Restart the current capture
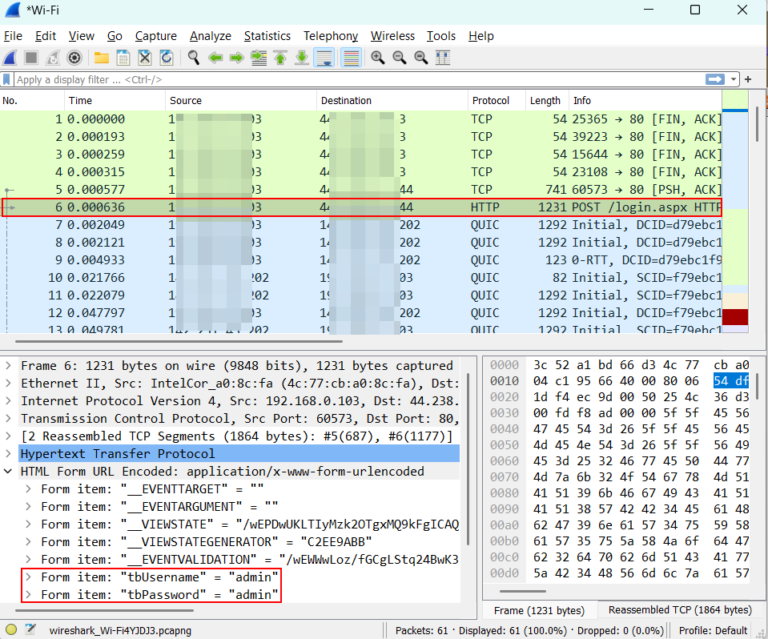This screenshot has width=768, height=639. coord(53,58)
